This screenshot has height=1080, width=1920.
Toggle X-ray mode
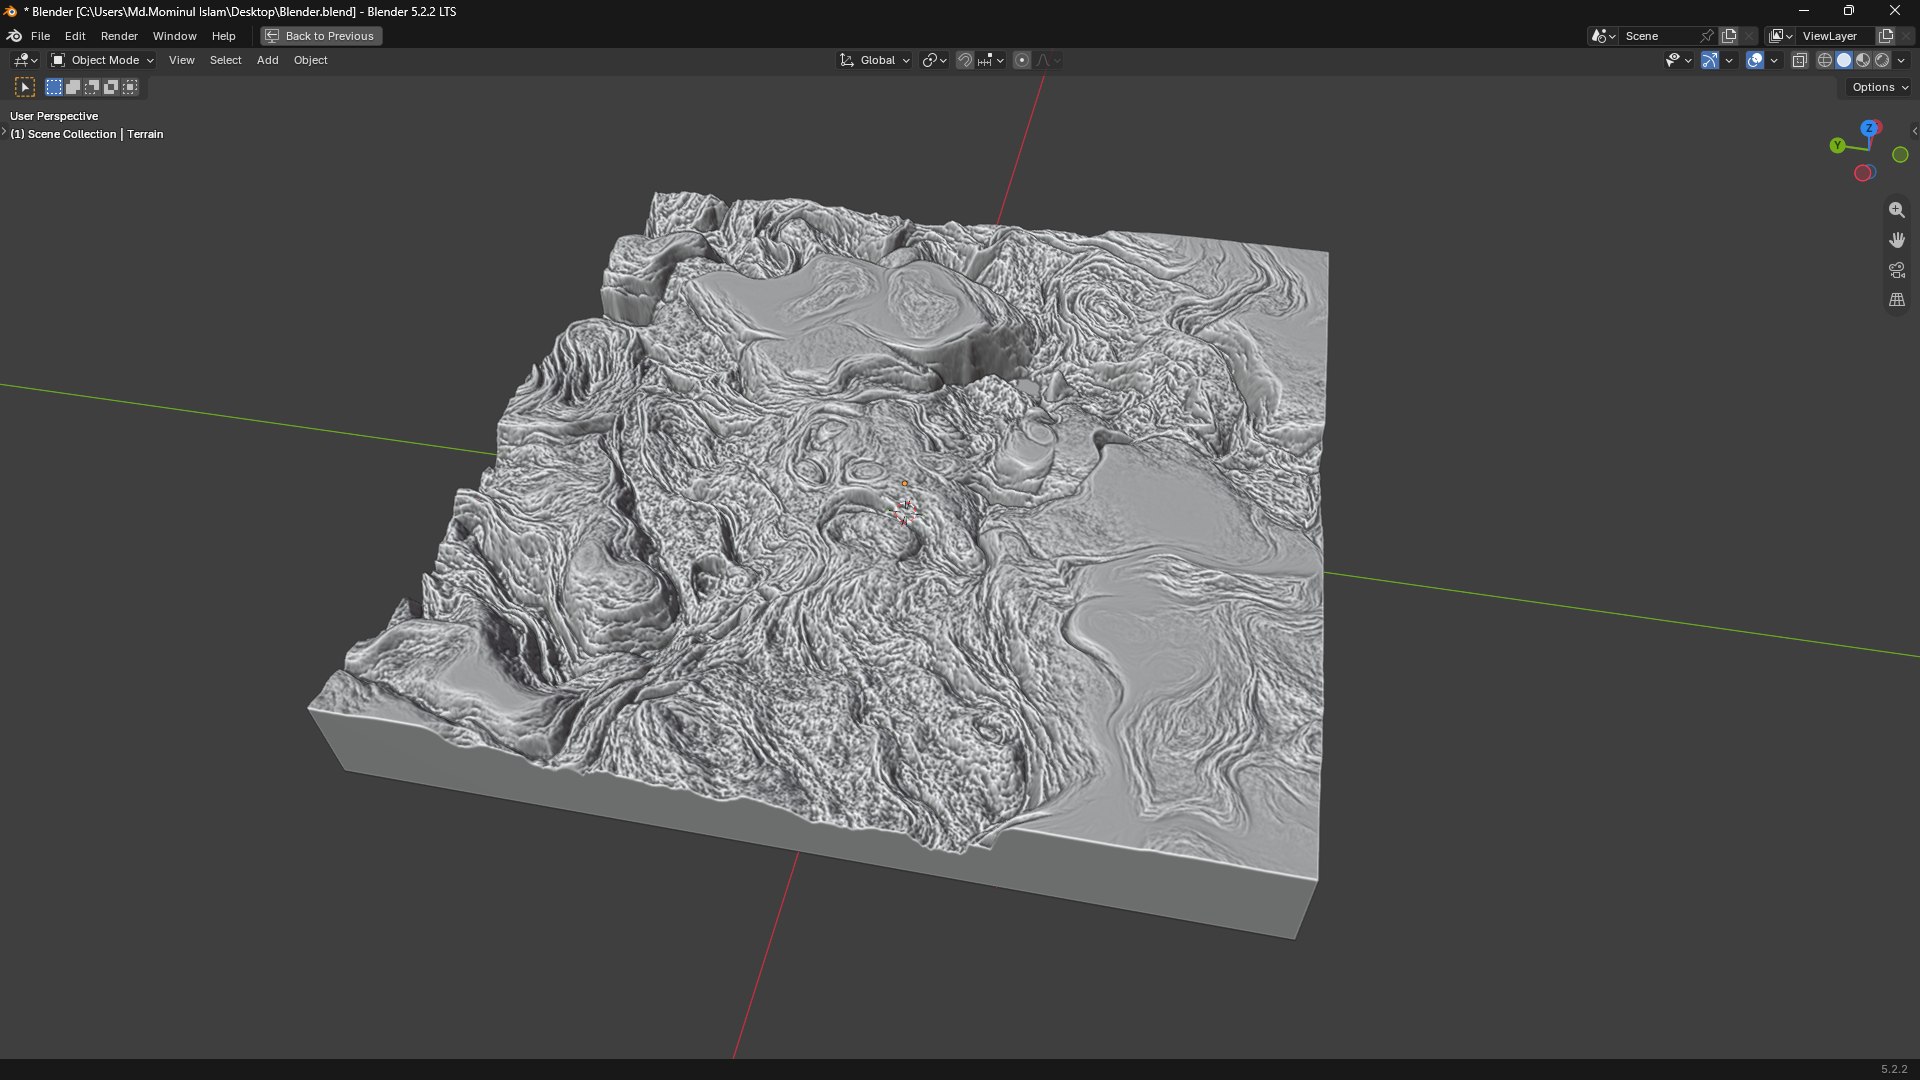[x=1799, y=61]
